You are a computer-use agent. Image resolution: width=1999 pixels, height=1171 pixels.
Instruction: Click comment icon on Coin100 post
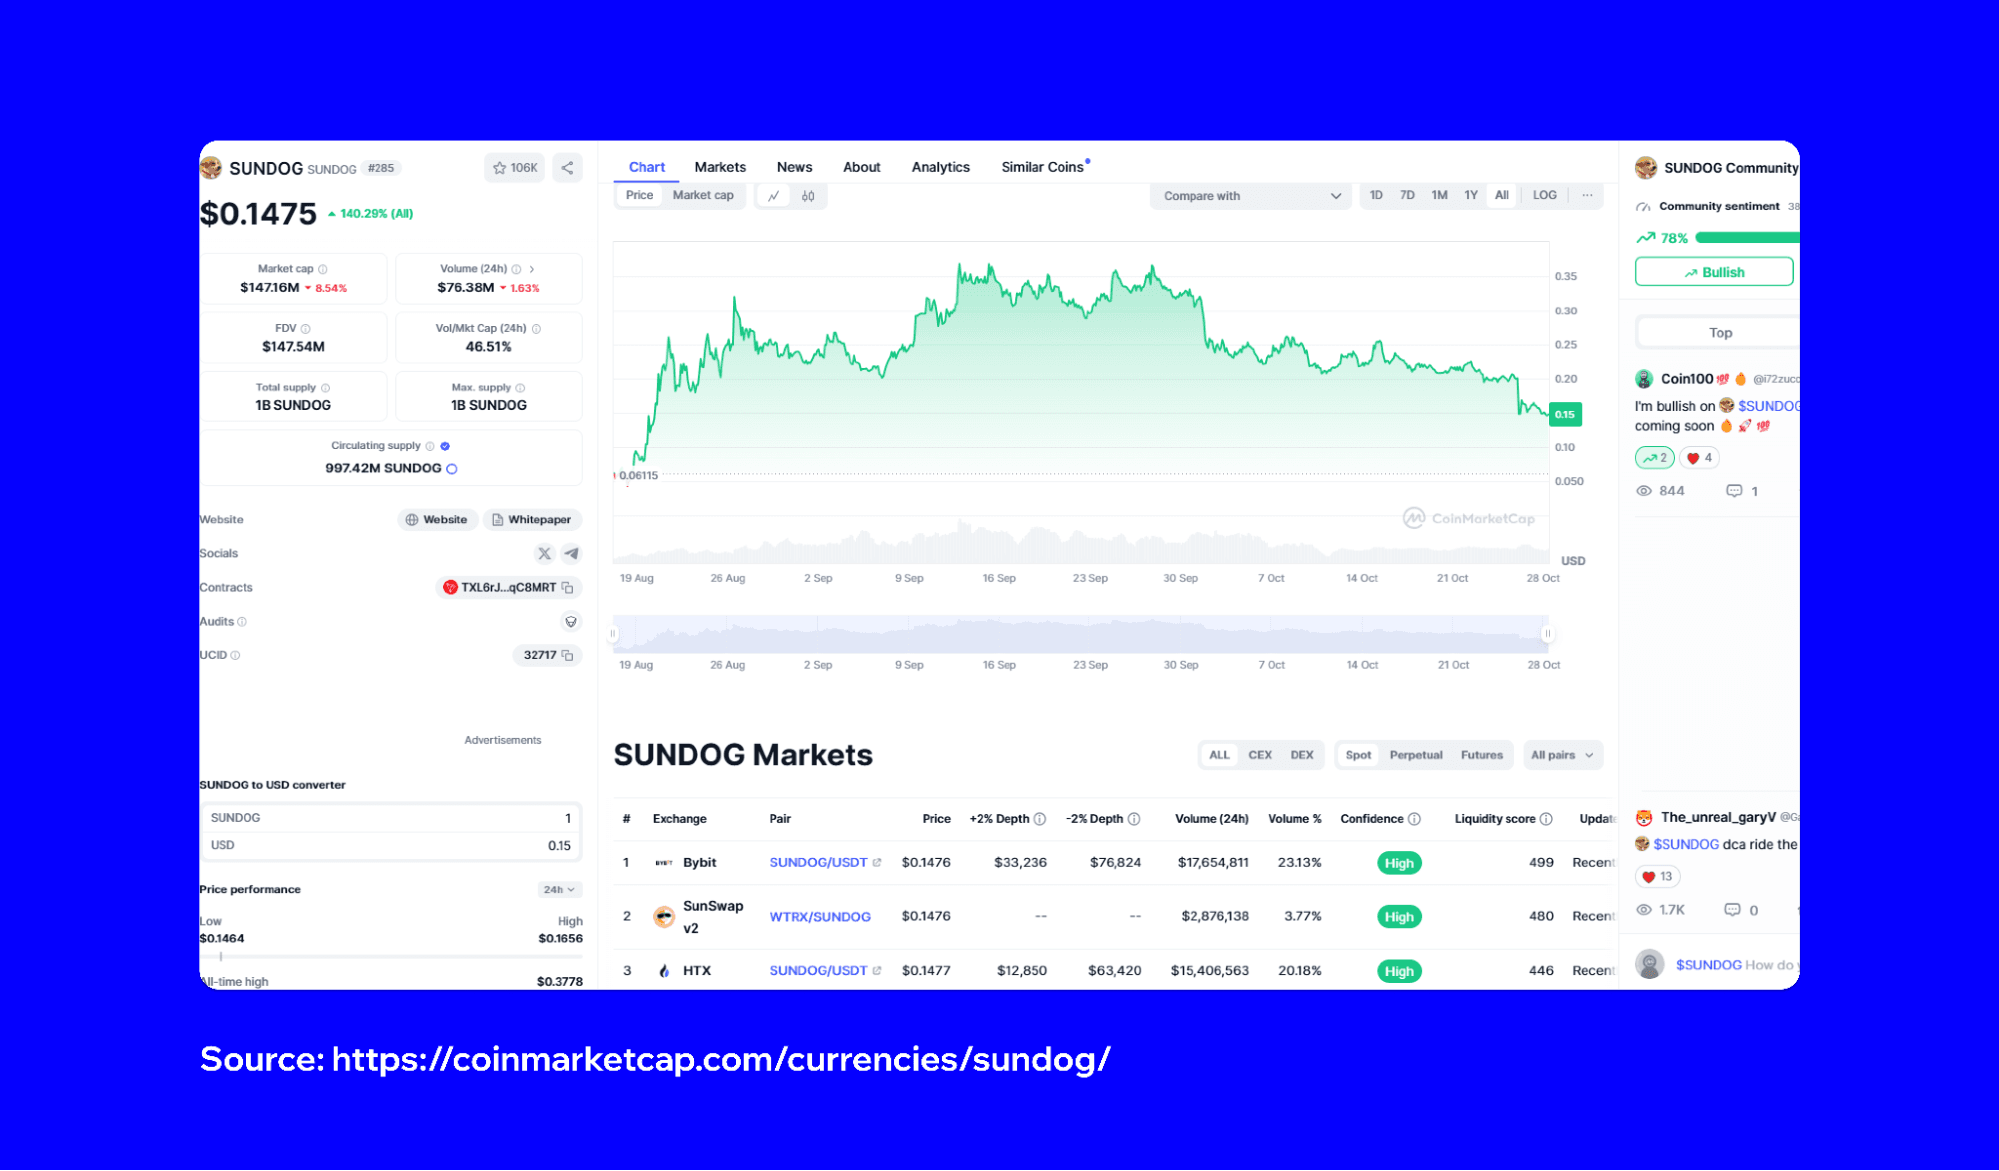[x=1734, y=491]
